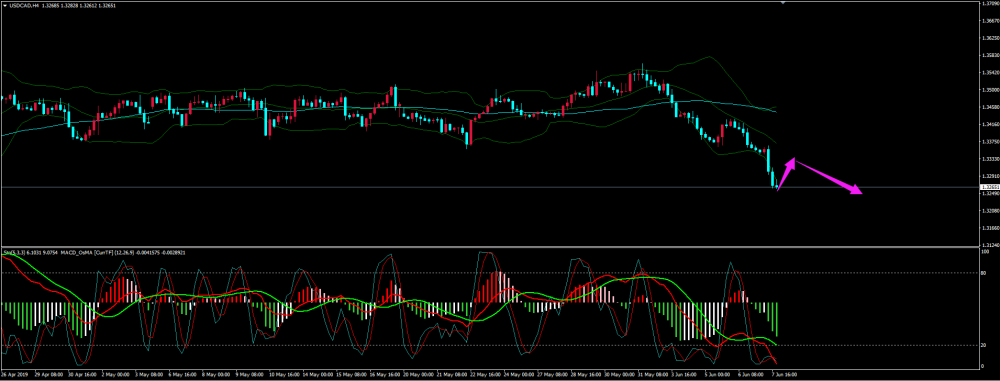This screenshot has width=1000, height=381.
Task: Click time axis label 7 Jun 16:00
Action: click(784, 375)
